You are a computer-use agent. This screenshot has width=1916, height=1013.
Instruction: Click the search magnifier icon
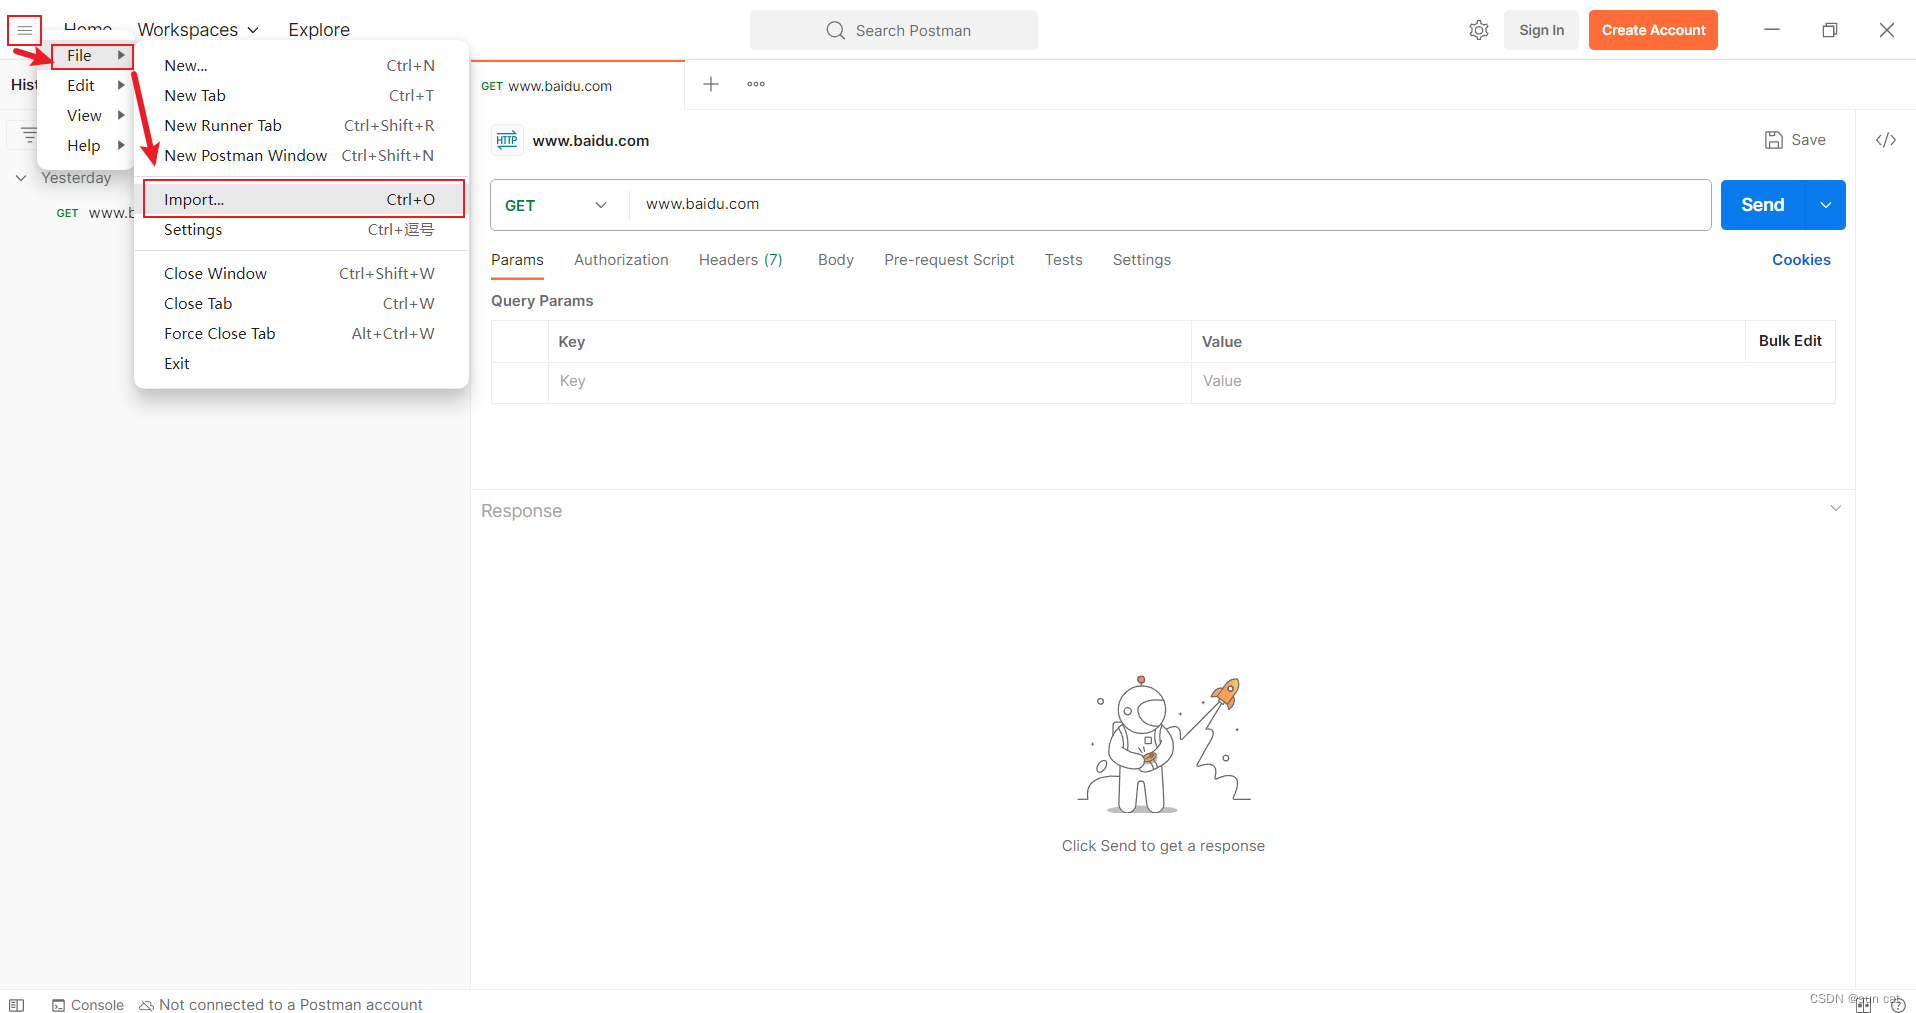(835, 30)
